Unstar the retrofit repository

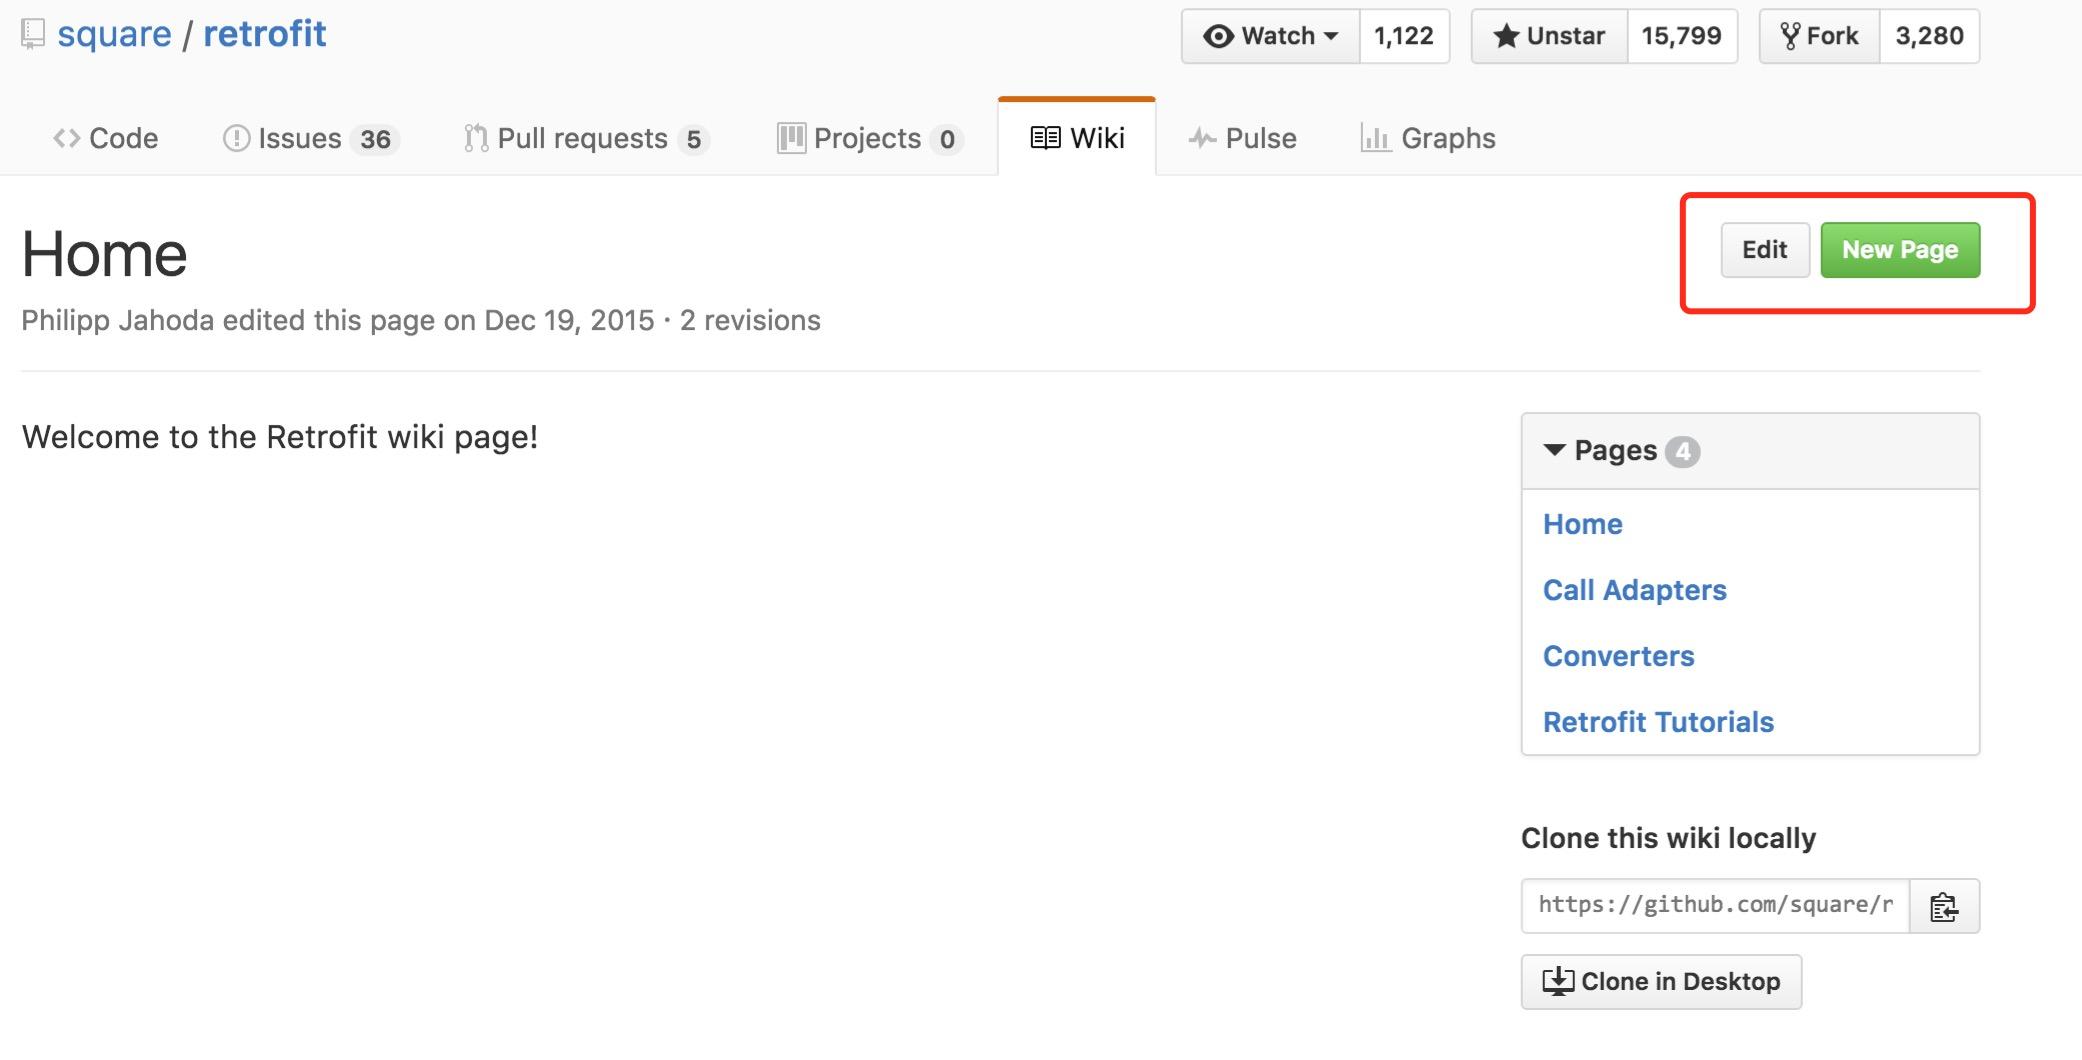coord(1549,36)
